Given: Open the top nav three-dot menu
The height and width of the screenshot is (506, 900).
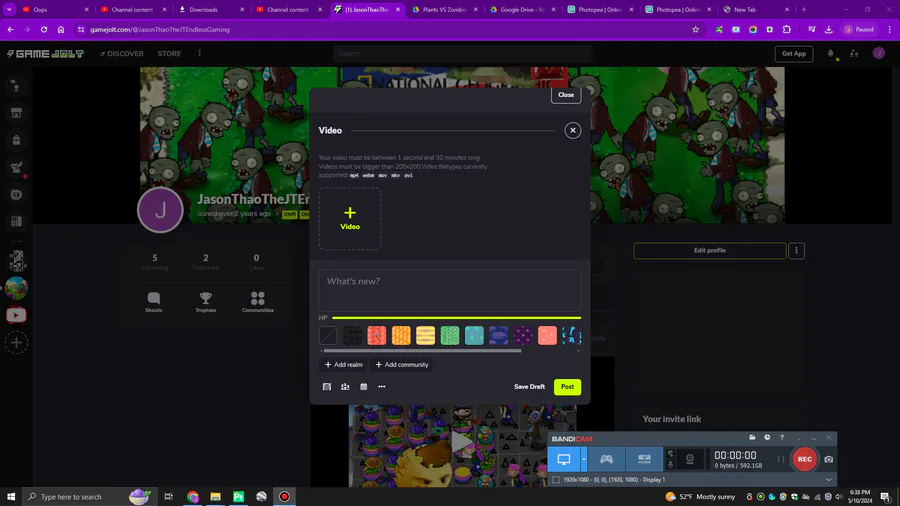Looking at the screenshot, I should pyautogui.click(x=200, y=53).
